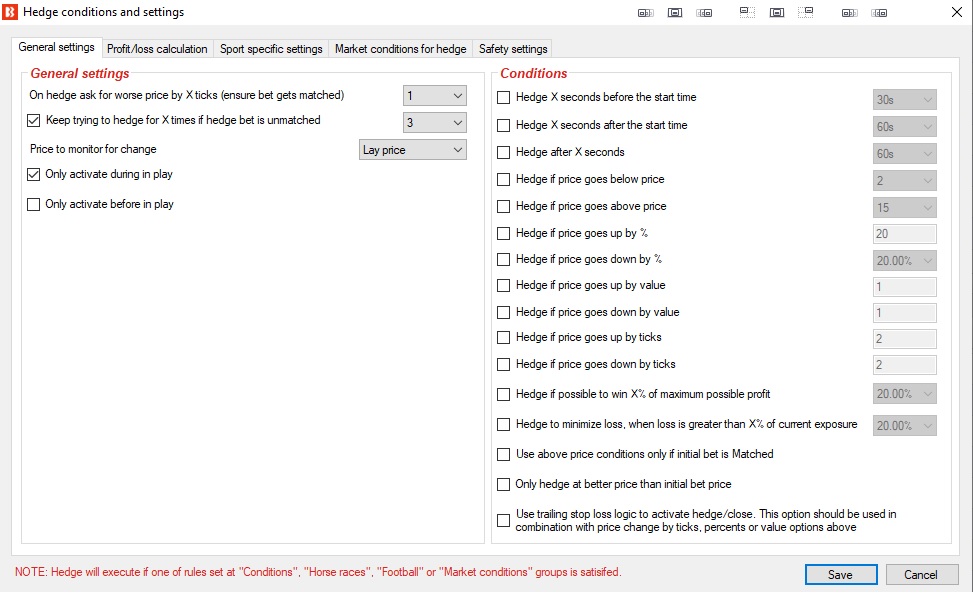Click the price goes down by ticks field

905,365
